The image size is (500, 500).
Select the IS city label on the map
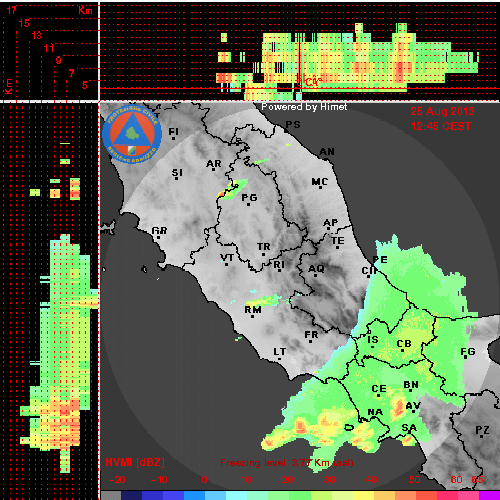click(x=373, y=340)
